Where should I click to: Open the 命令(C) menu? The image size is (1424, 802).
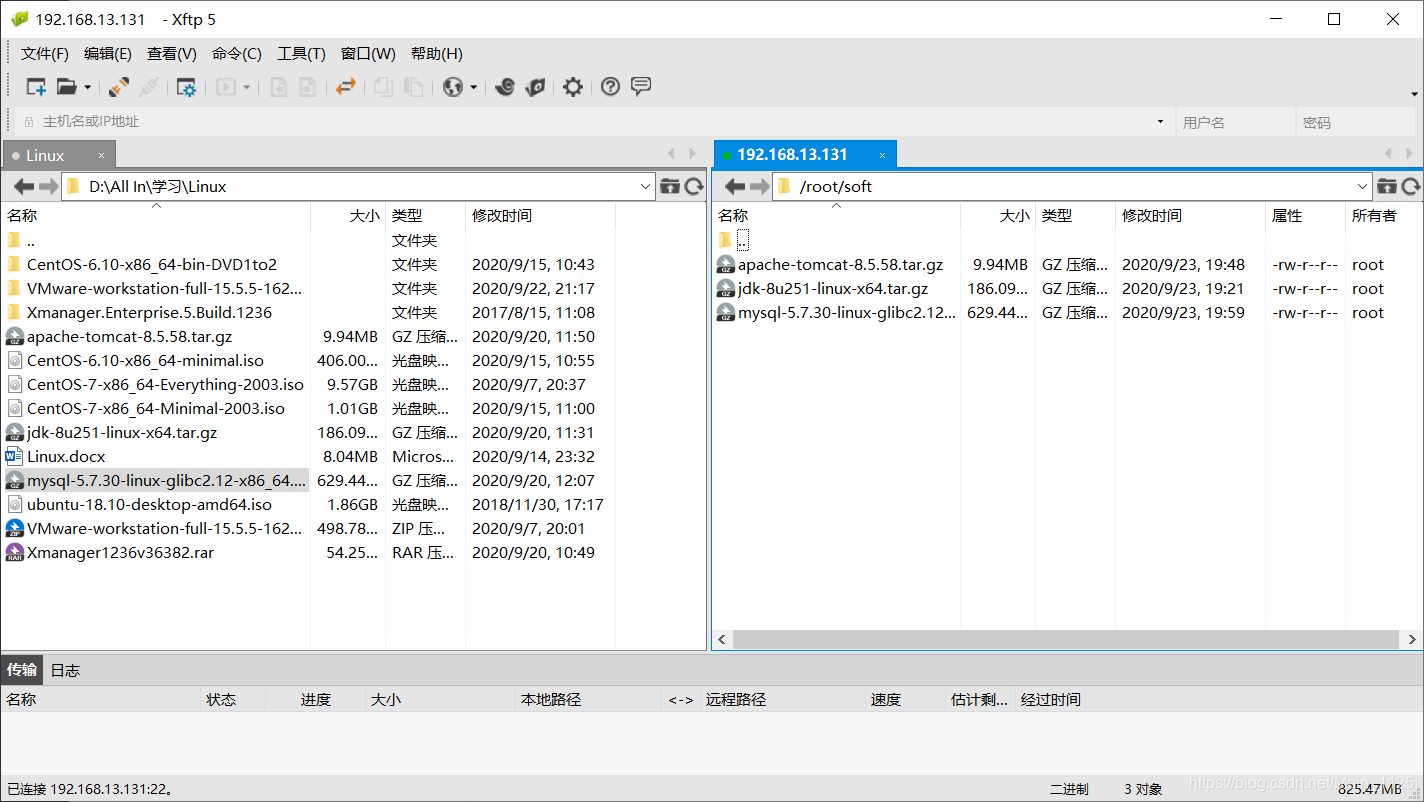click(237, 54)
